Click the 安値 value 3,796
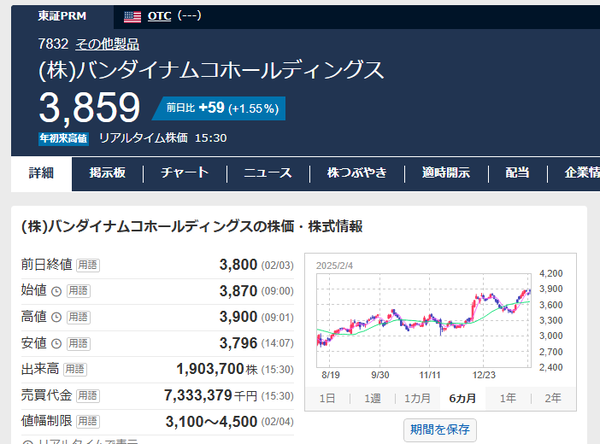The width and height of the screenshot is (600, 444). click(x=238, y=343)
